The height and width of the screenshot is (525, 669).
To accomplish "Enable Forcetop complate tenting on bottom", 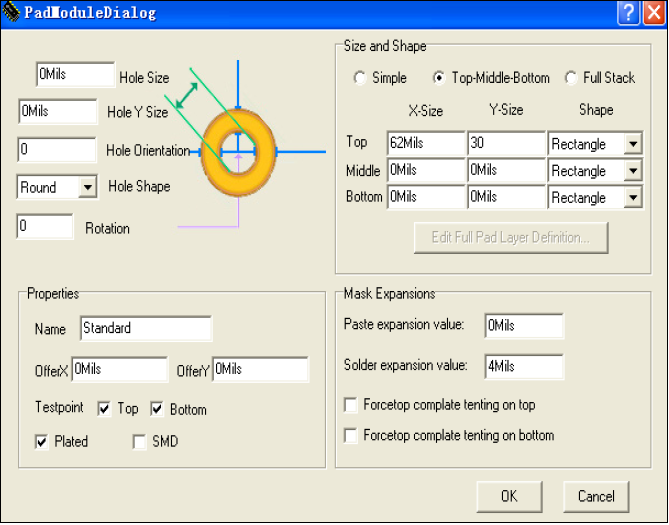I will click(x=350, y=436).
